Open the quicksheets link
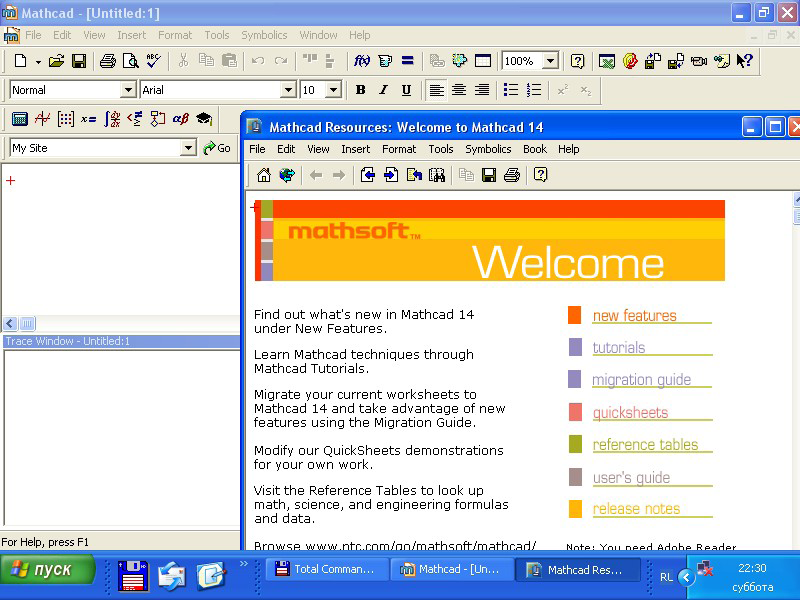800x600 pixels. coord(630,412)
